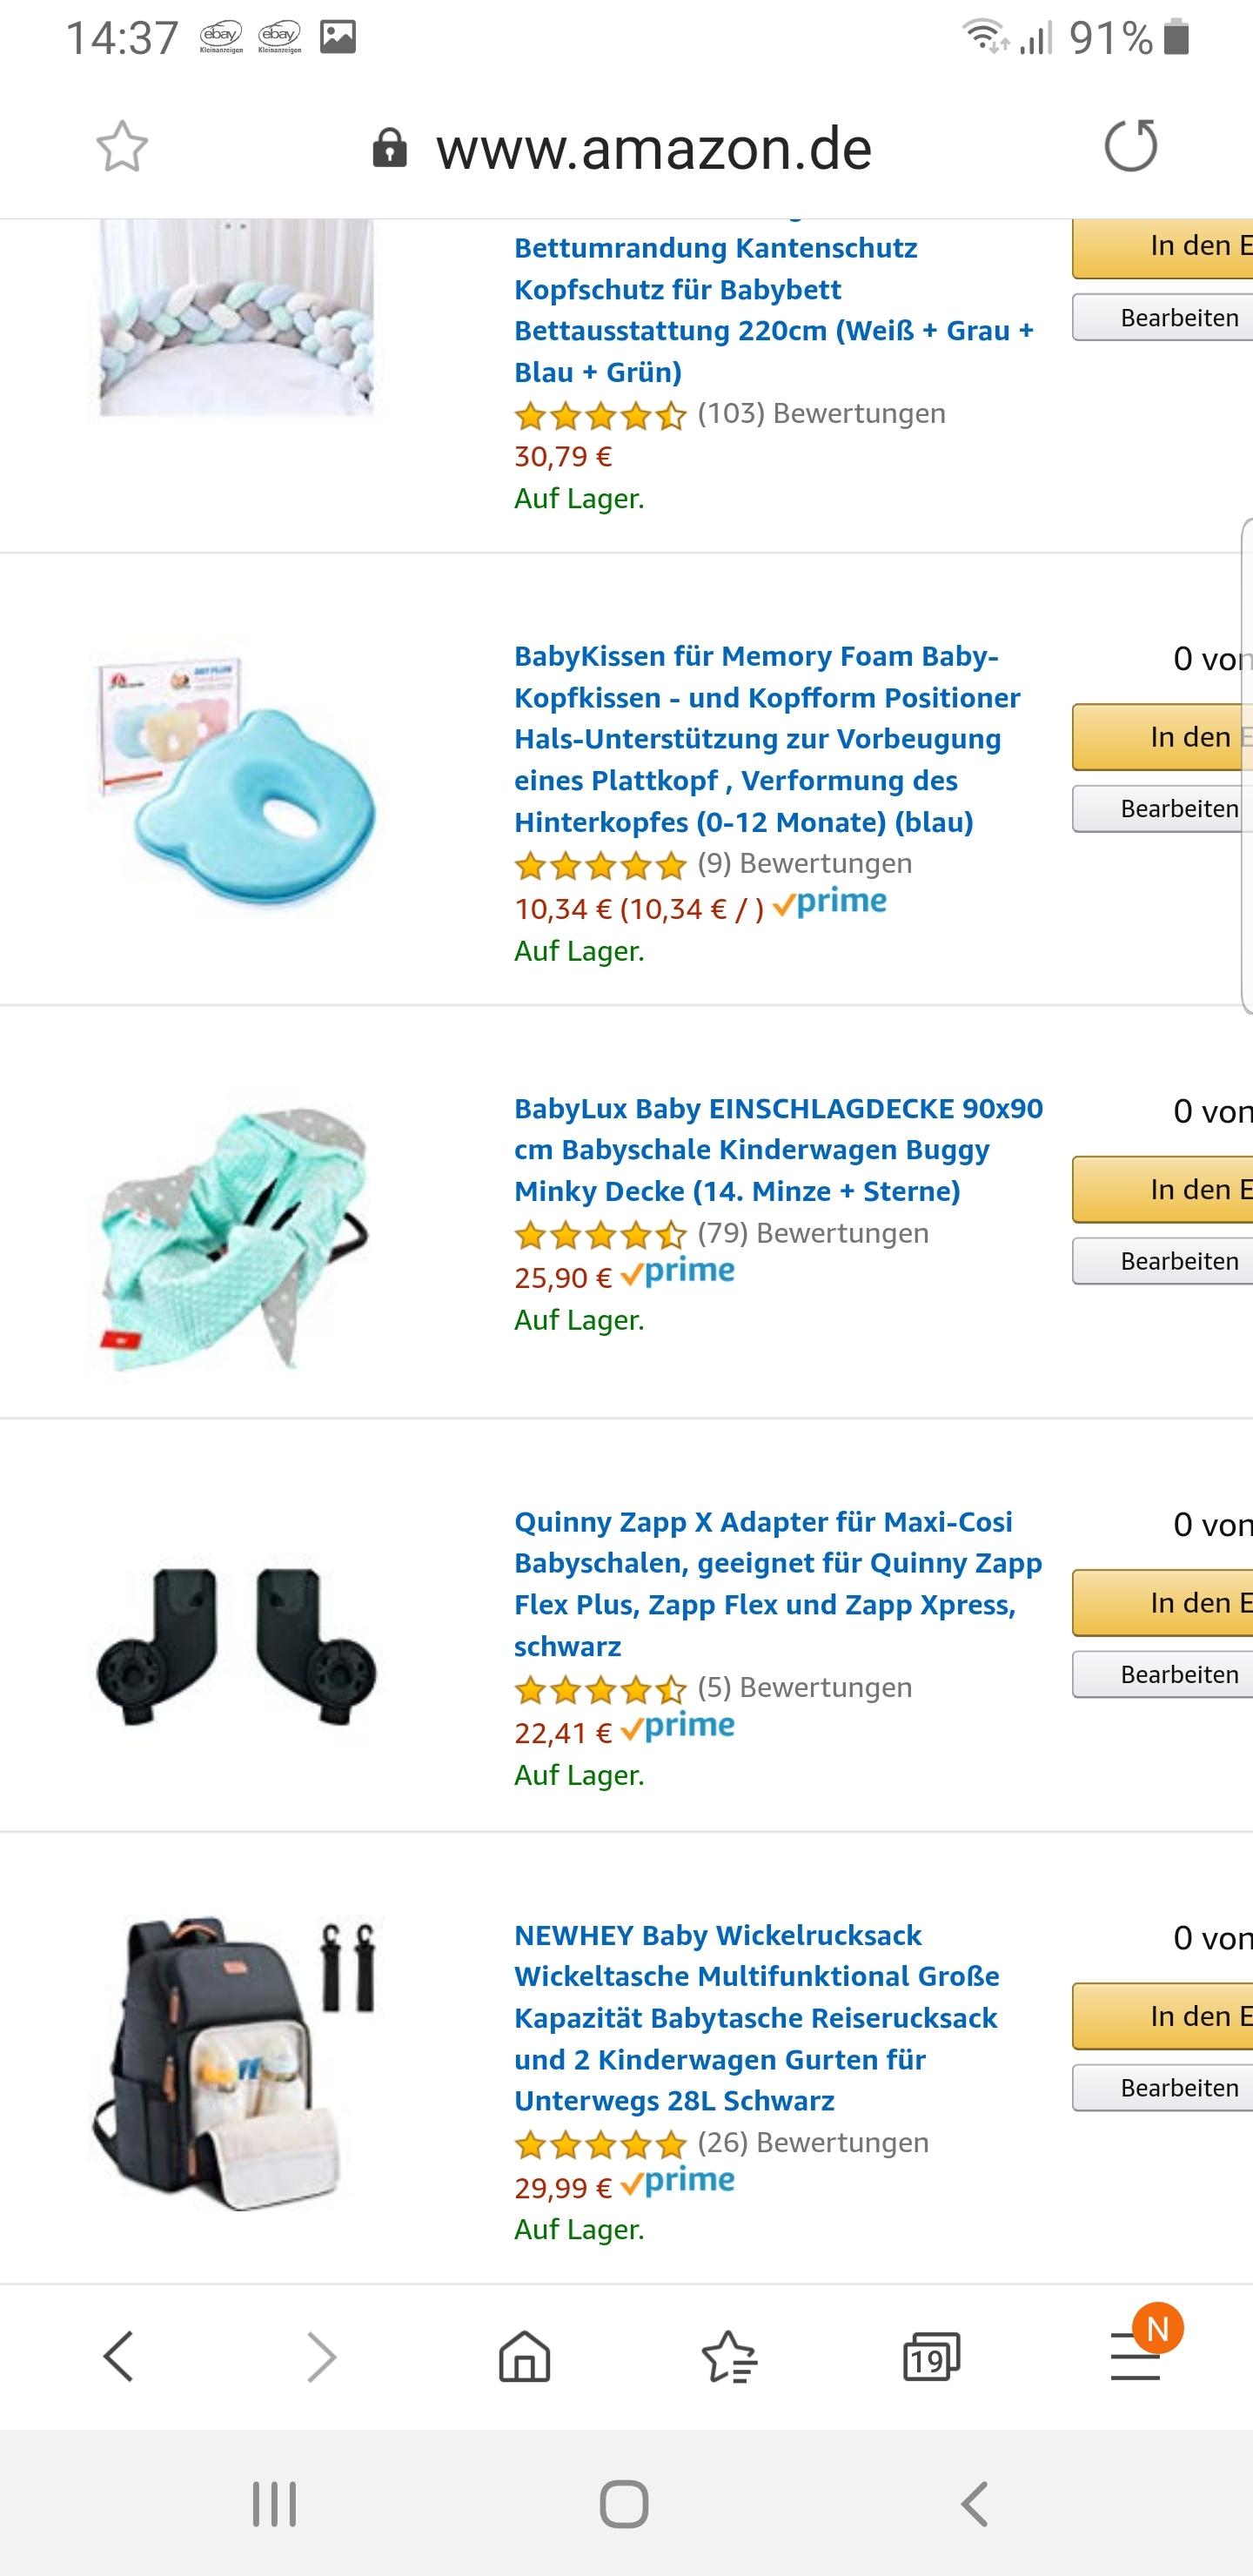Open the tabs switcher showing 19

931,2356
